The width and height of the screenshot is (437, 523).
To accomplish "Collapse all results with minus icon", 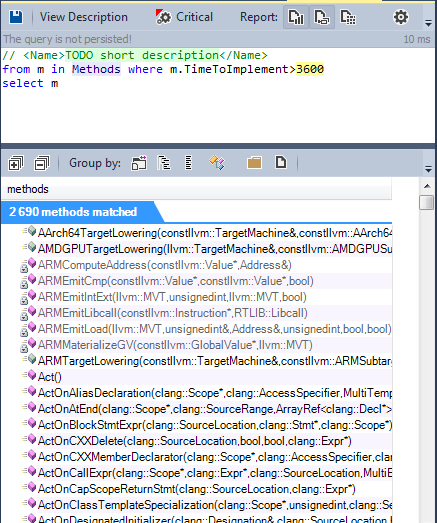I will coord(42,163).
